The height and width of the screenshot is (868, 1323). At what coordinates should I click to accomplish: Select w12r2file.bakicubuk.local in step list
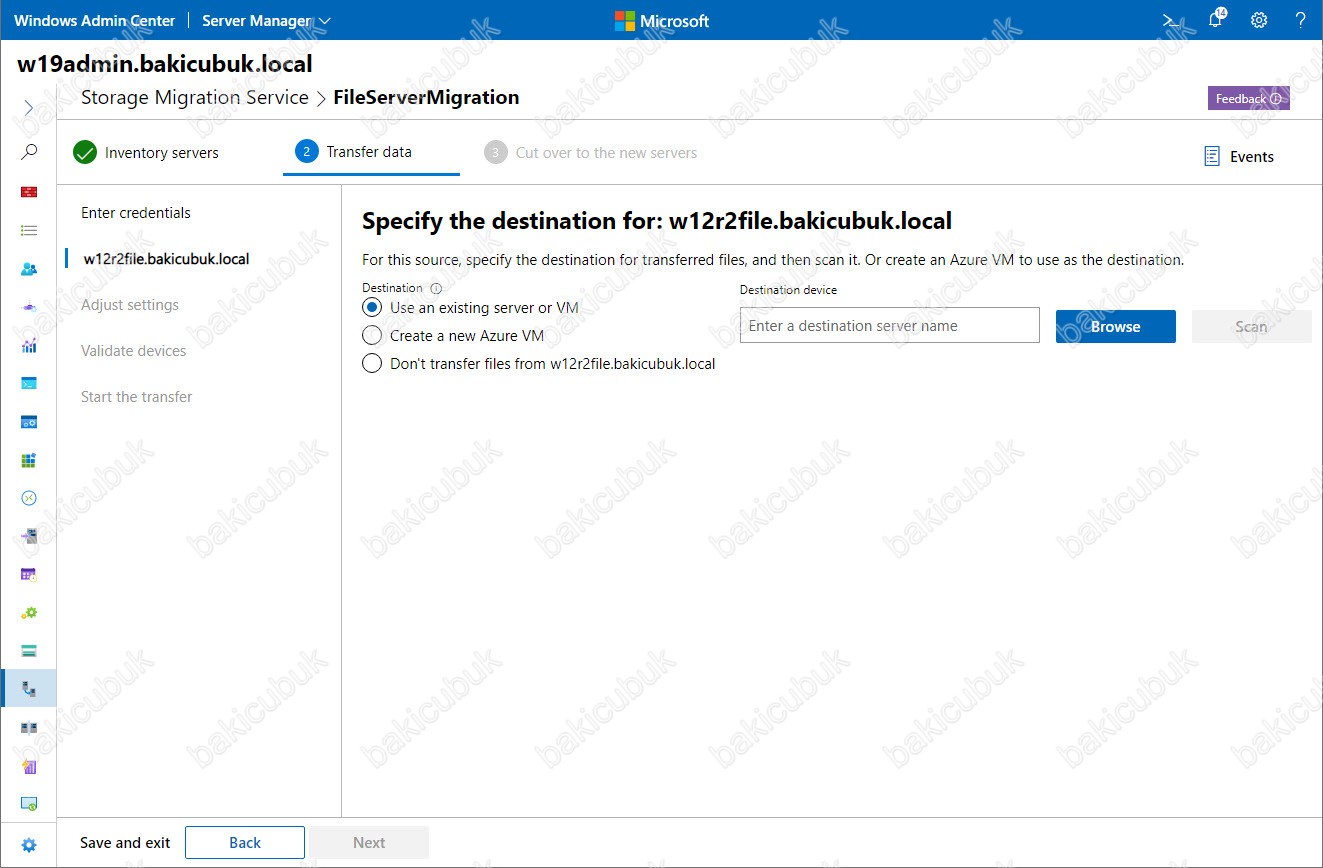click(166, 259)
